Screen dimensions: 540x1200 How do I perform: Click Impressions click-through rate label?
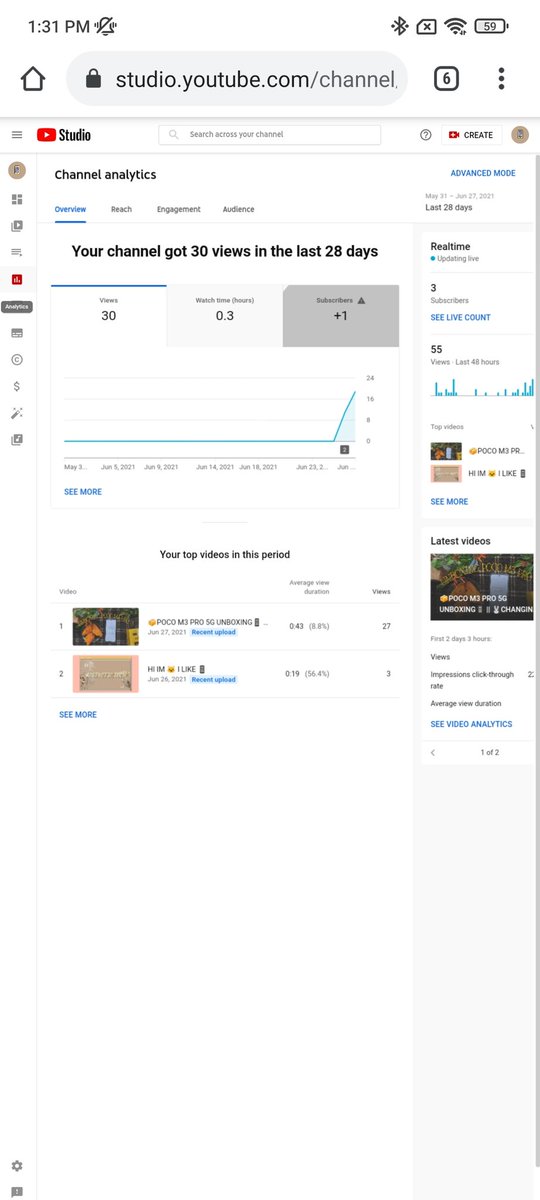pos(472,680)
